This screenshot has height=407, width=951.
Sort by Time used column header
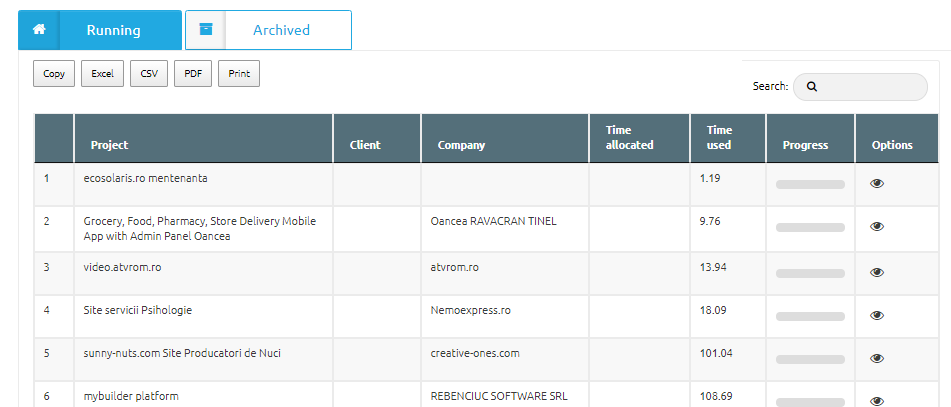[728, 138]
